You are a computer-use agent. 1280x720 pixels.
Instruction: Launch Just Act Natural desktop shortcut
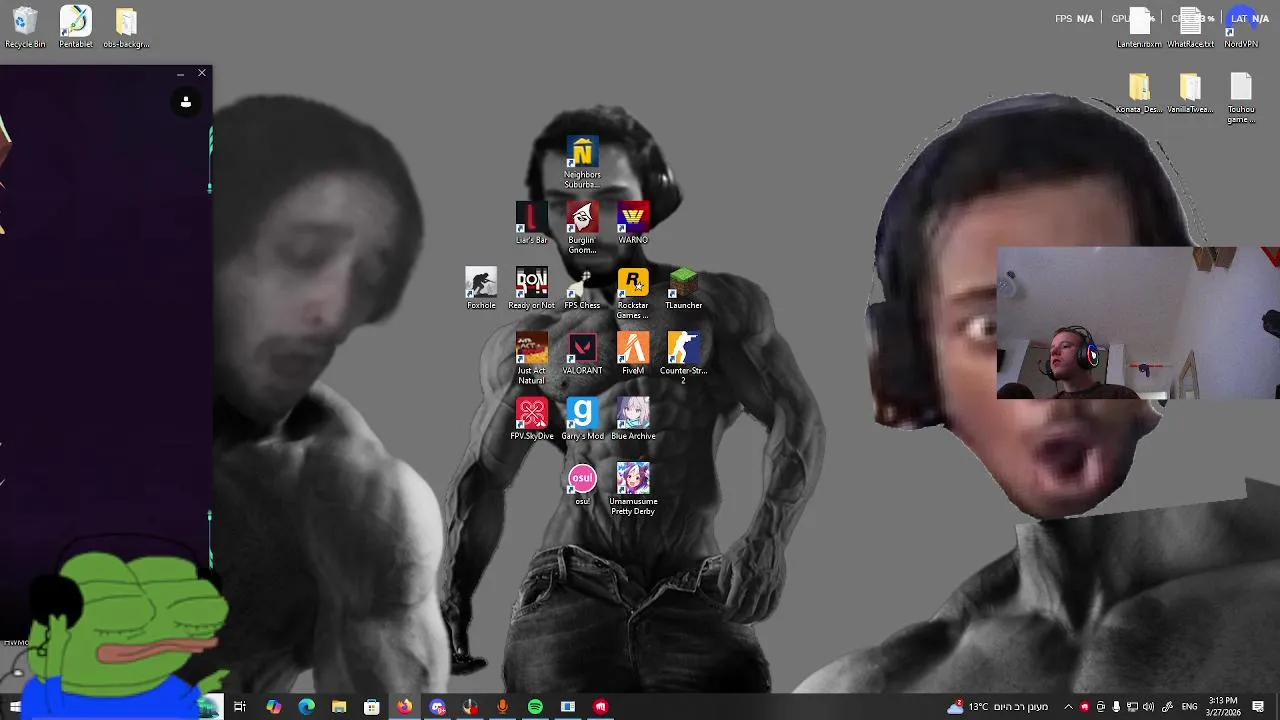531,358
